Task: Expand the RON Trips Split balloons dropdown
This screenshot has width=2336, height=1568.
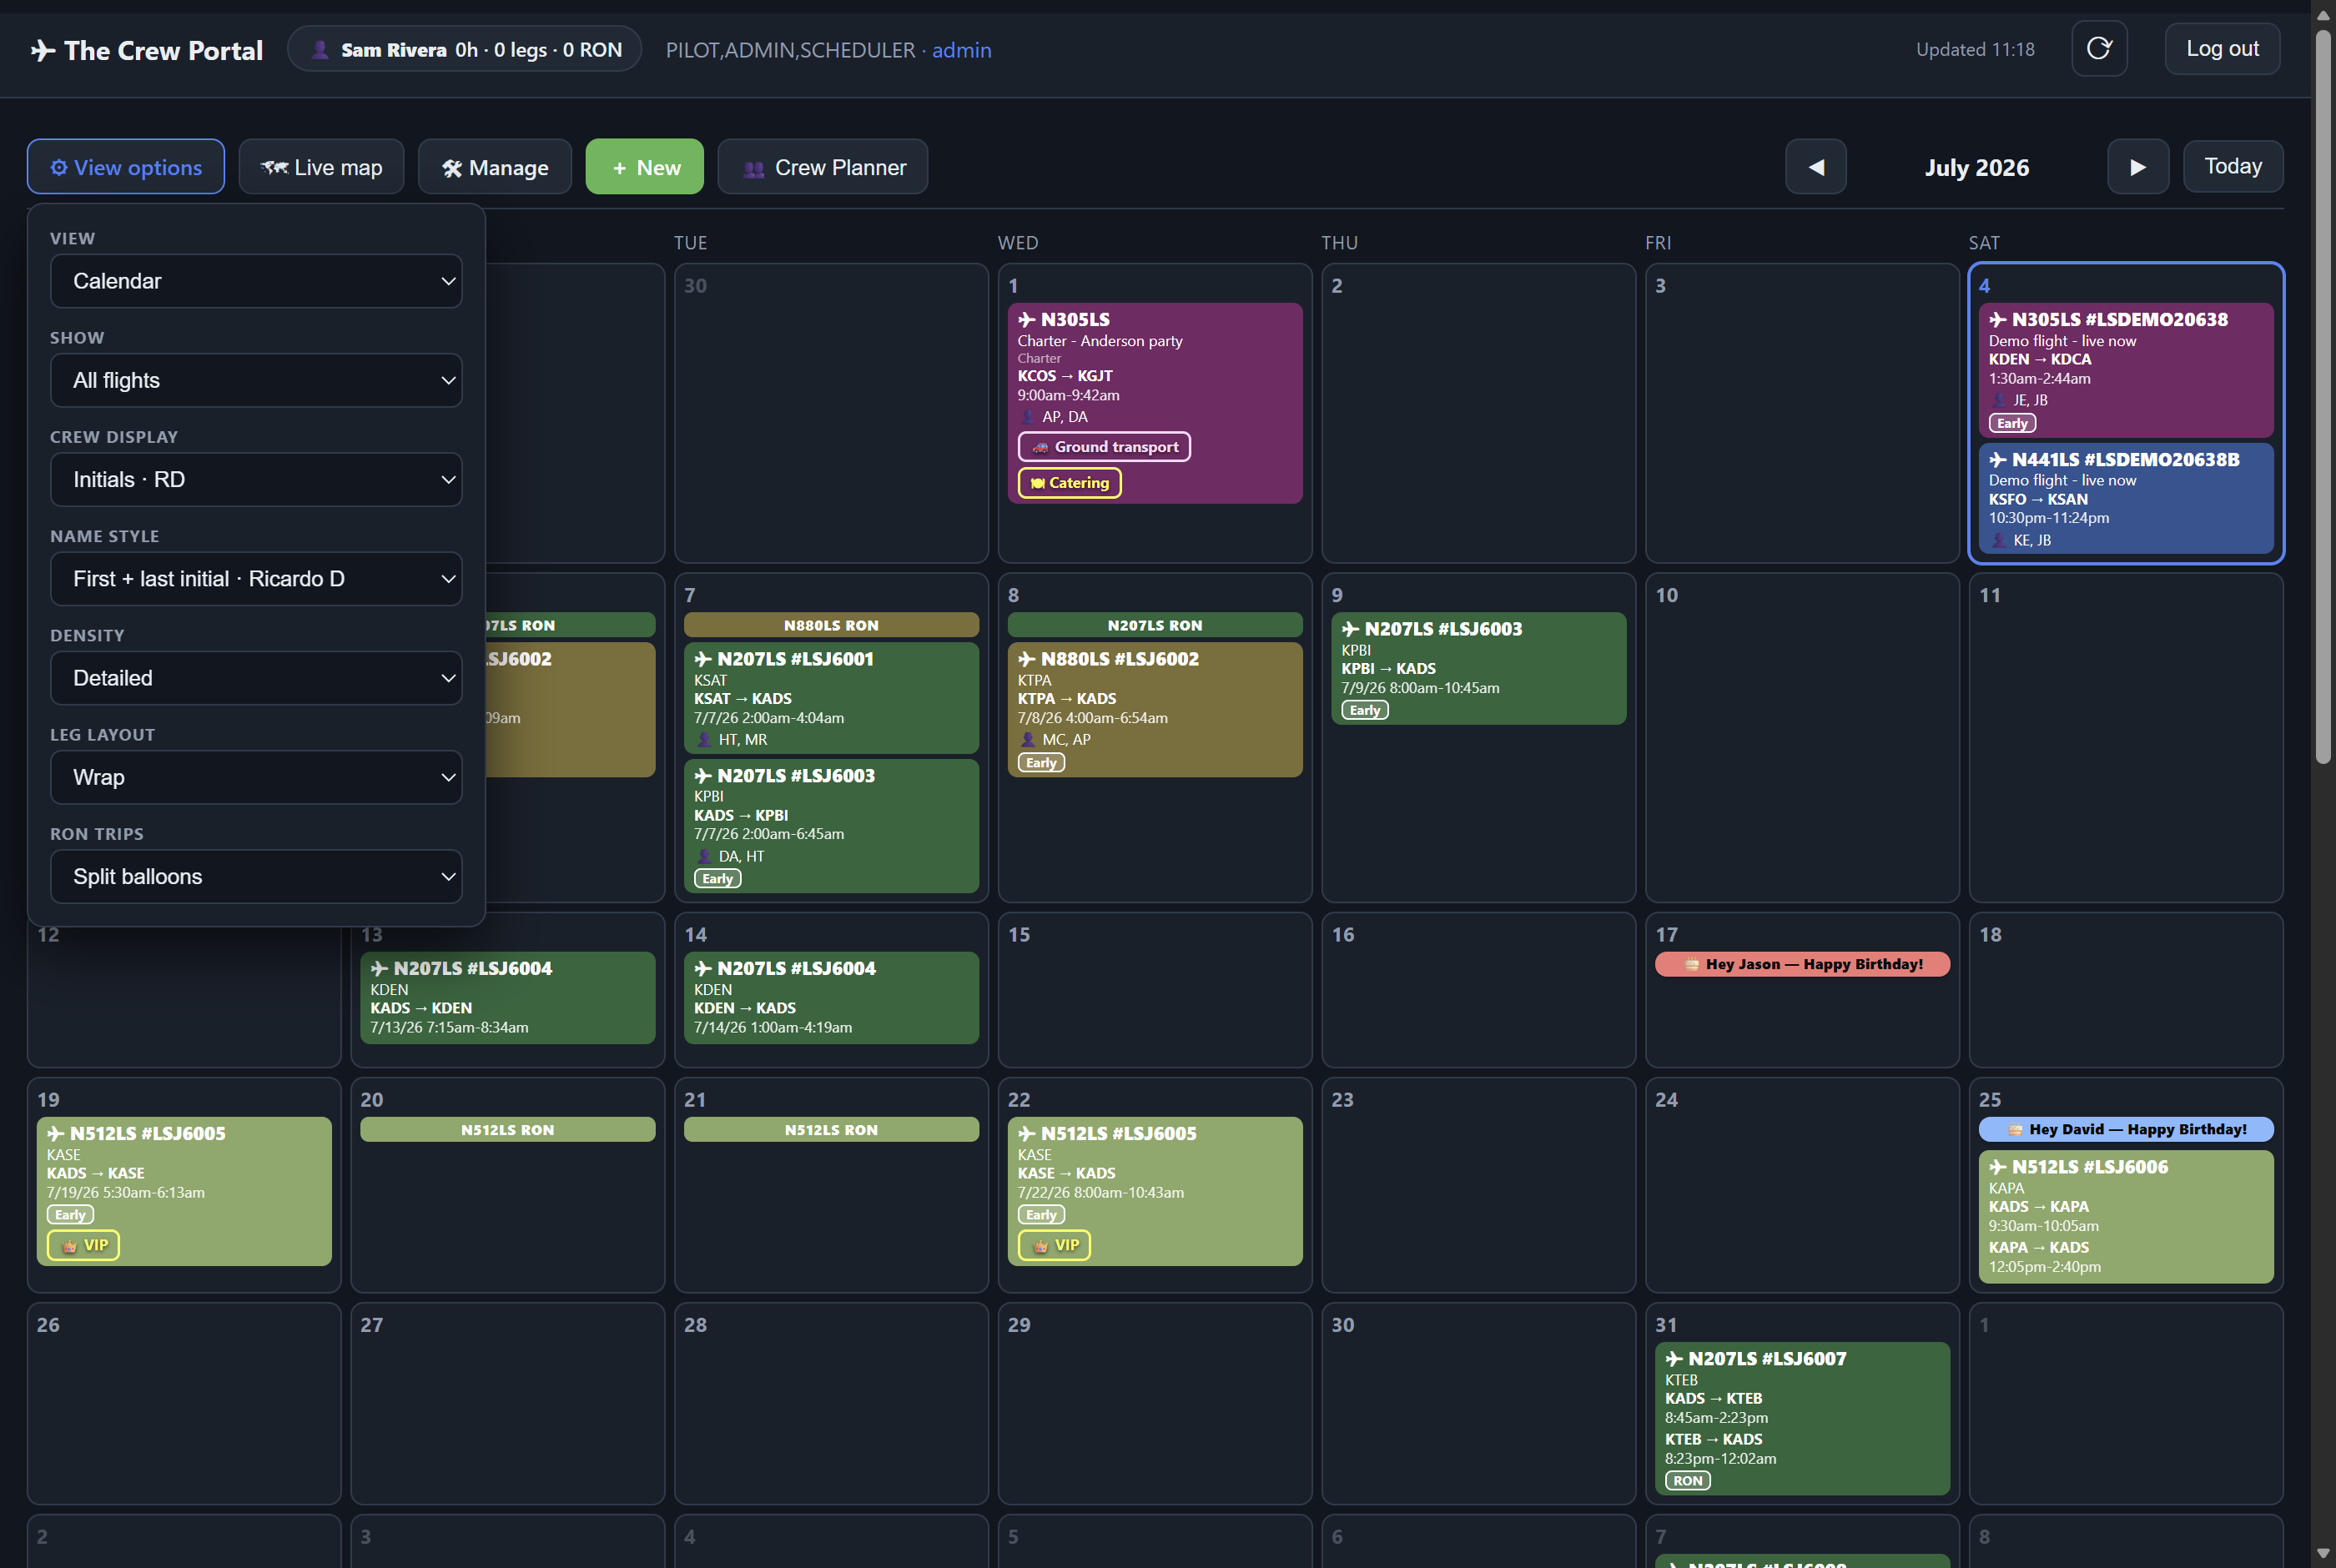Action: point(256,876)
